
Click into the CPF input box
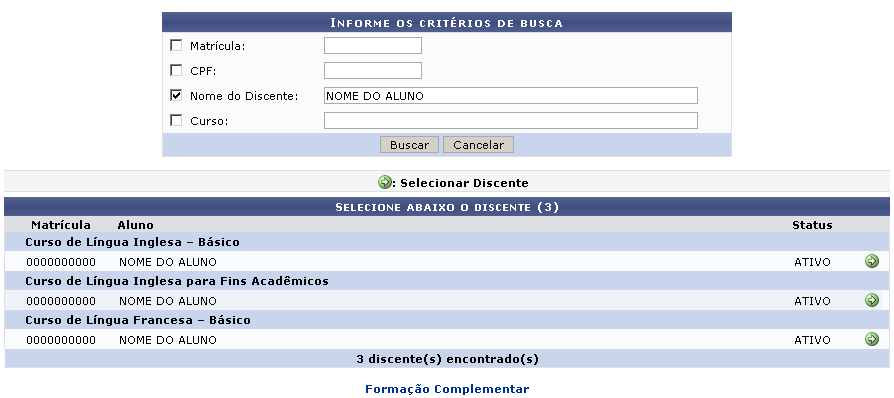pos(373,71)
